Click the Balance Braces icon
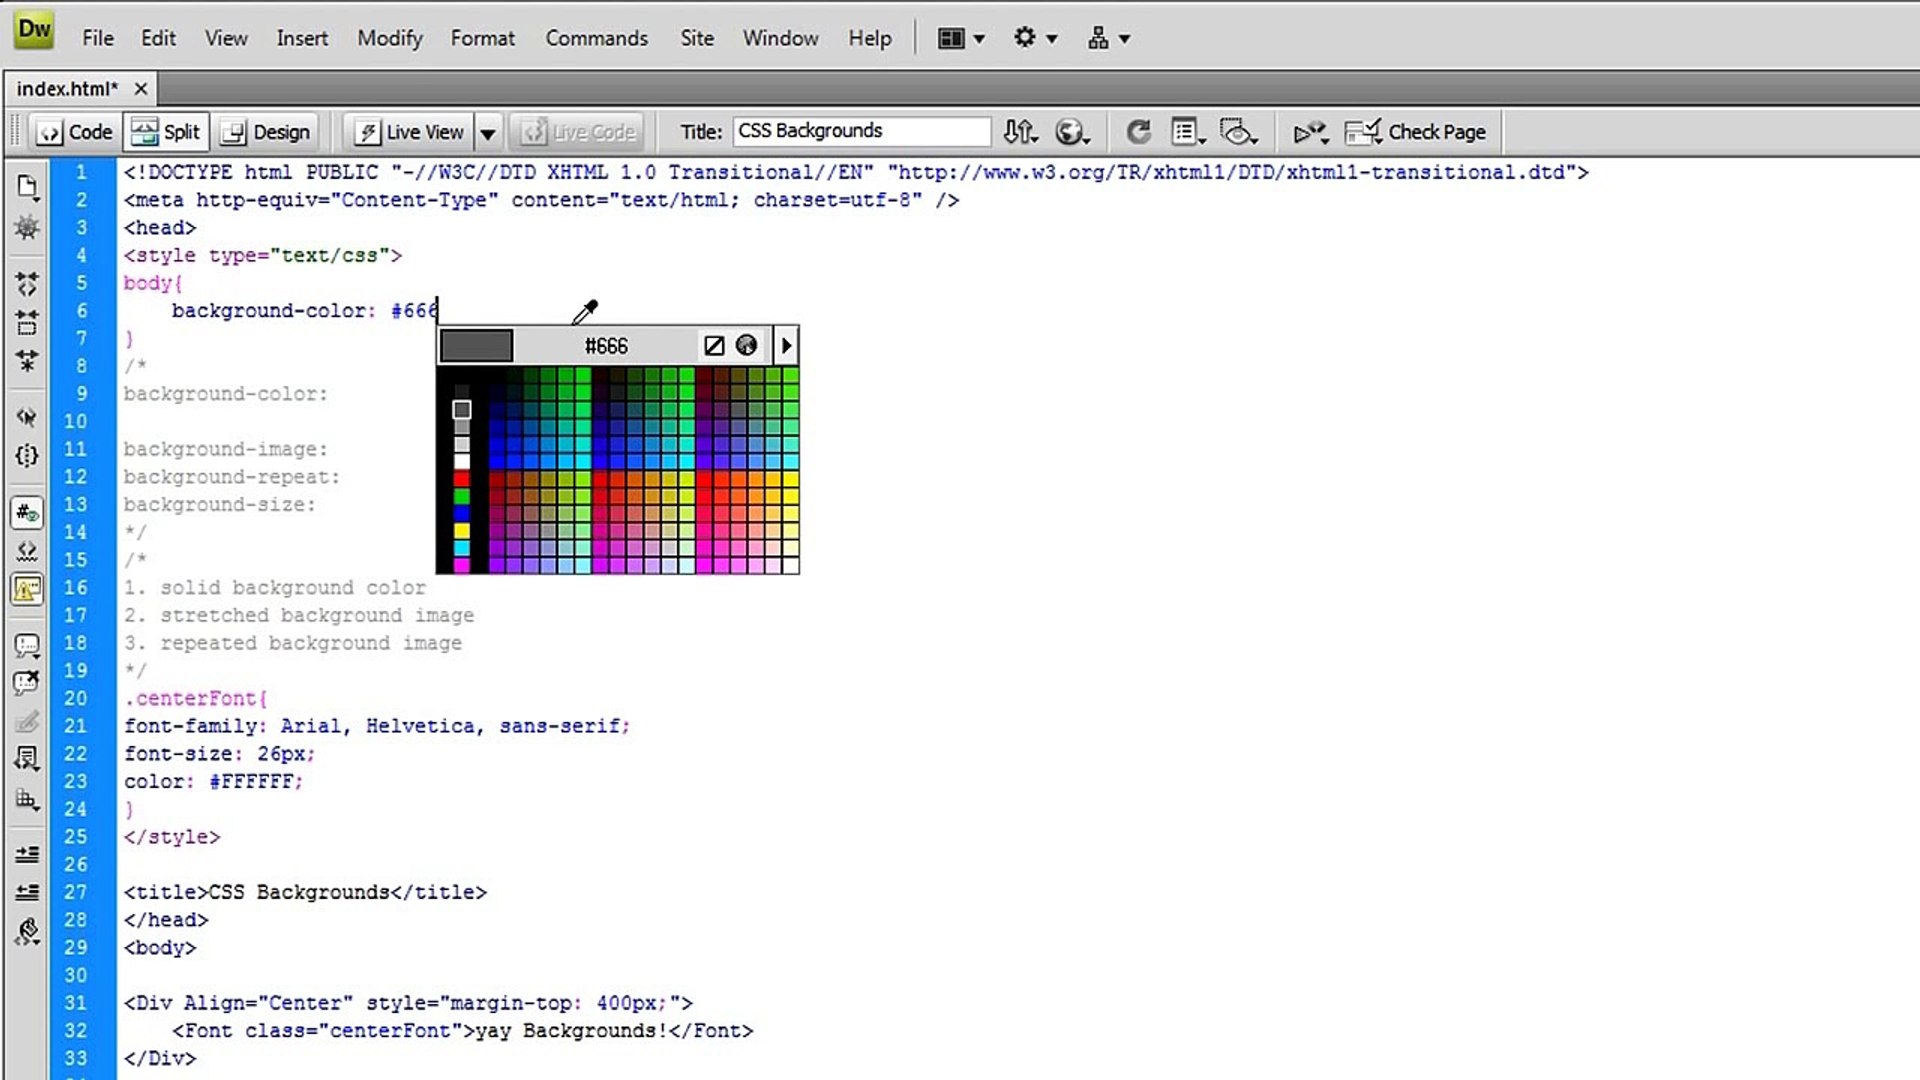 (27, 456)
